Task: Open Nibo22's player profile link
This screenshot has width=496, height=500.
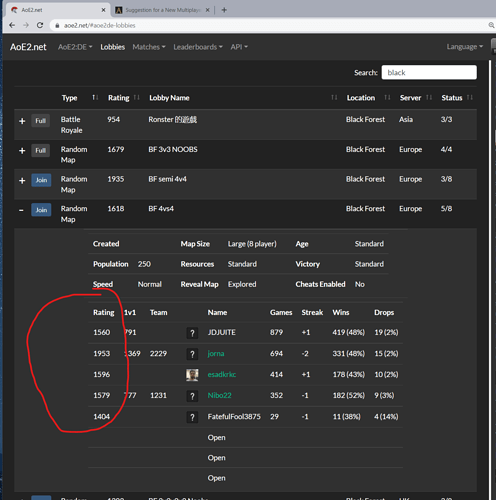Action: [219, 395]
